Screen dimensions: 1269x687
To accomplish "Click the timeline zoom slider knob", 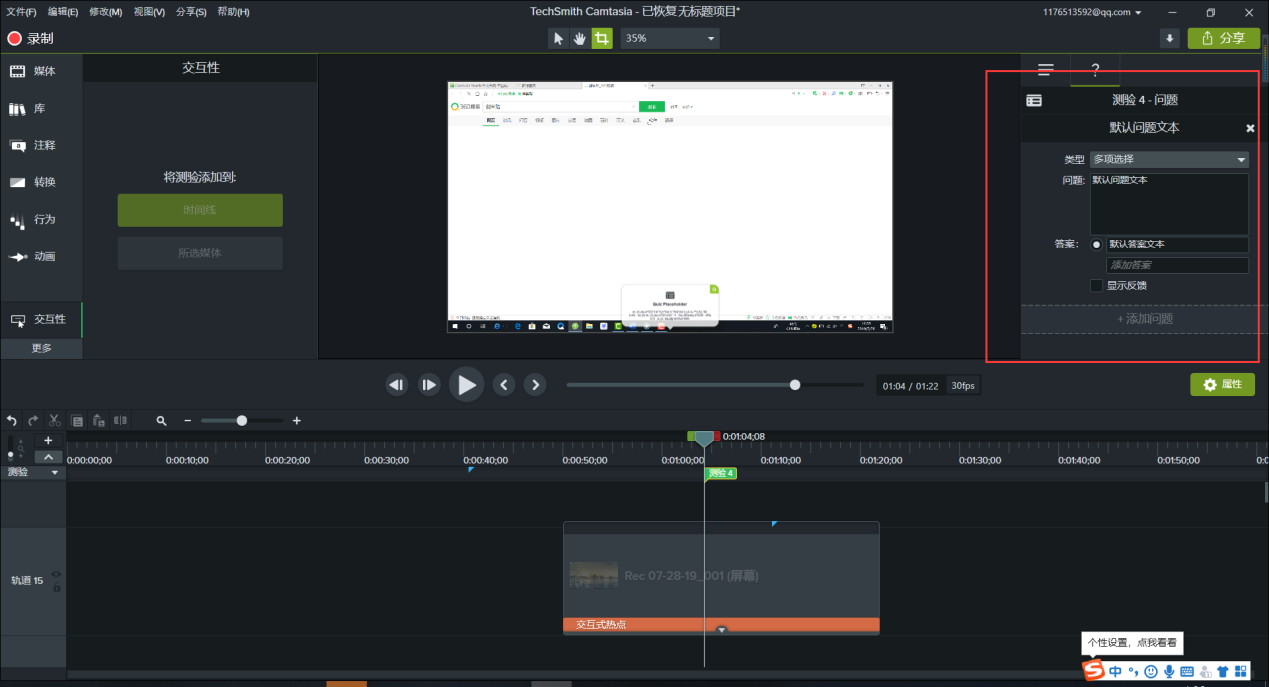I will (242, 421).
